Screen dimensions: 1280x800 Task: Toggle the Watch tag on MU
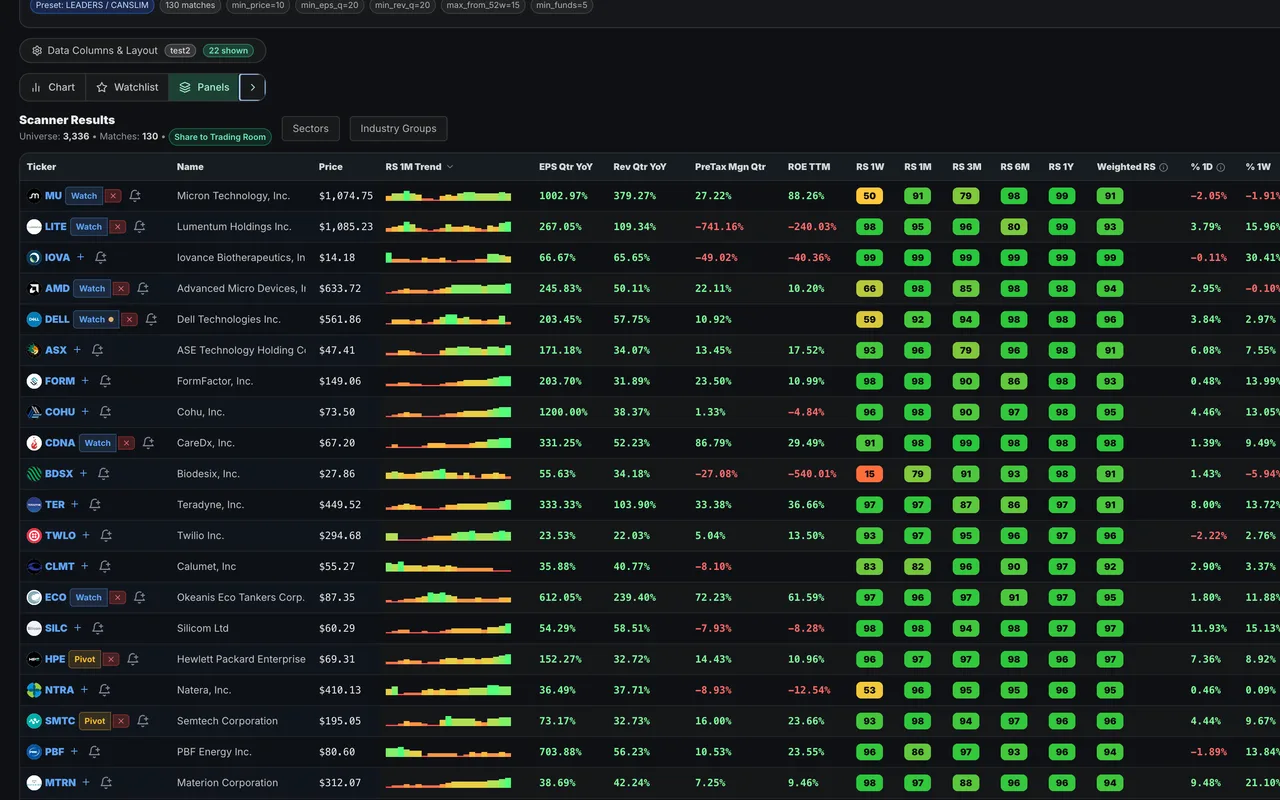pos(84,196)
